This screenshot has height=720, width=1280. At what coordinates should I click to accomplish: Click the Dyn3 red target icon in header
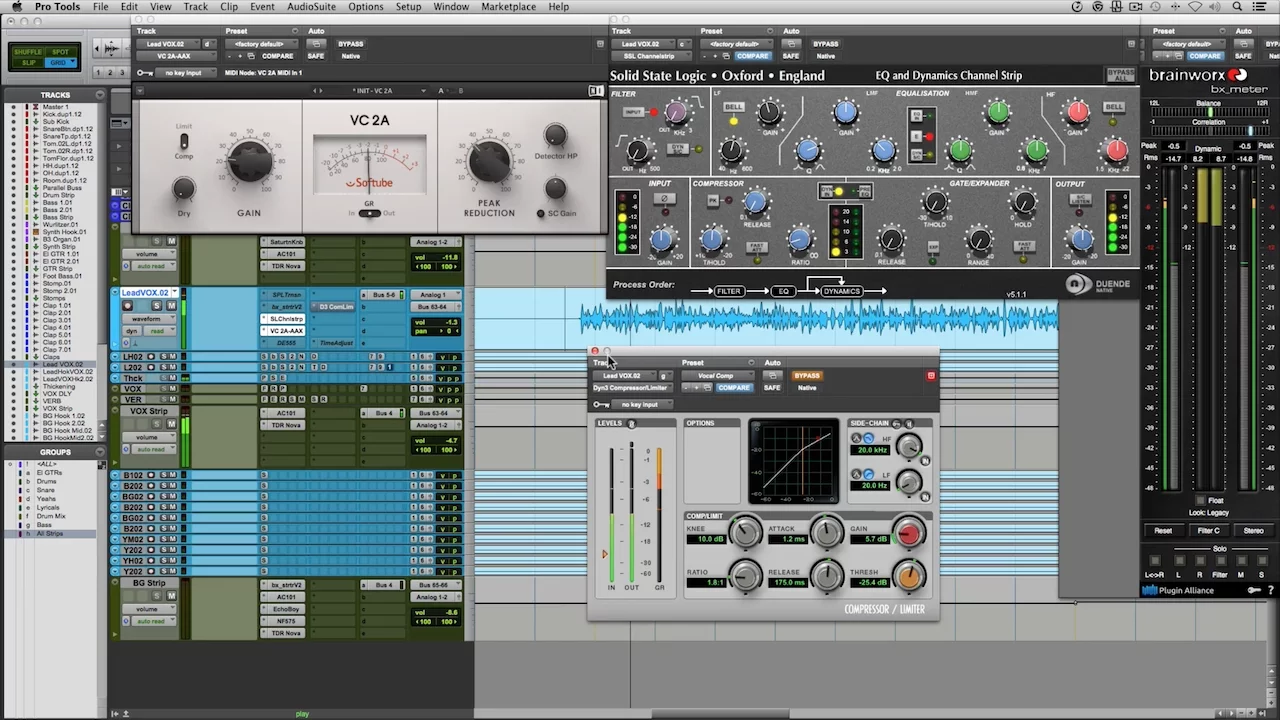click(931, 376)
